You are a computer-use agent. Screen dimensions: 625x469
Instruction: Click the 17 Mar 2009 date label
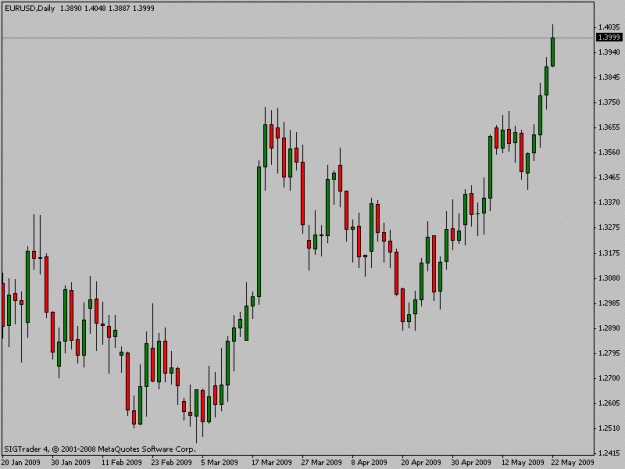[272, 463]
